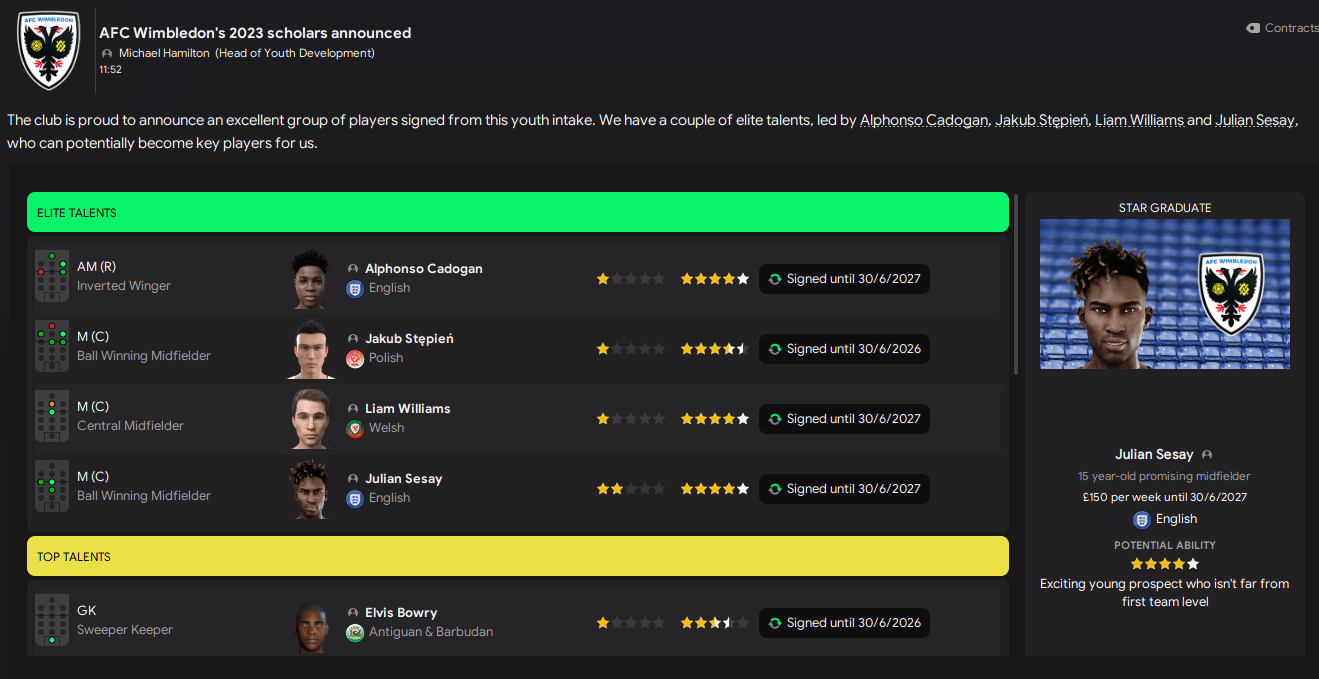Viewport: 1319px width, 679px height.
Task: Click Julian Sesay's signed until 30/6/2027 button
Action: 844,489
